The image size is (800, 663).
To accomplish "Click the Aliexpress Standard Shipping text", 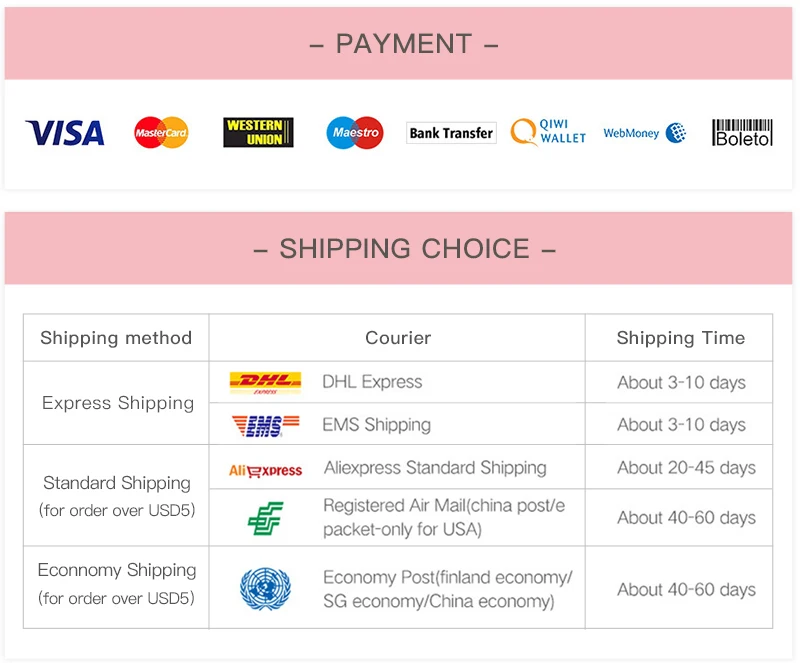I will 435,468.
